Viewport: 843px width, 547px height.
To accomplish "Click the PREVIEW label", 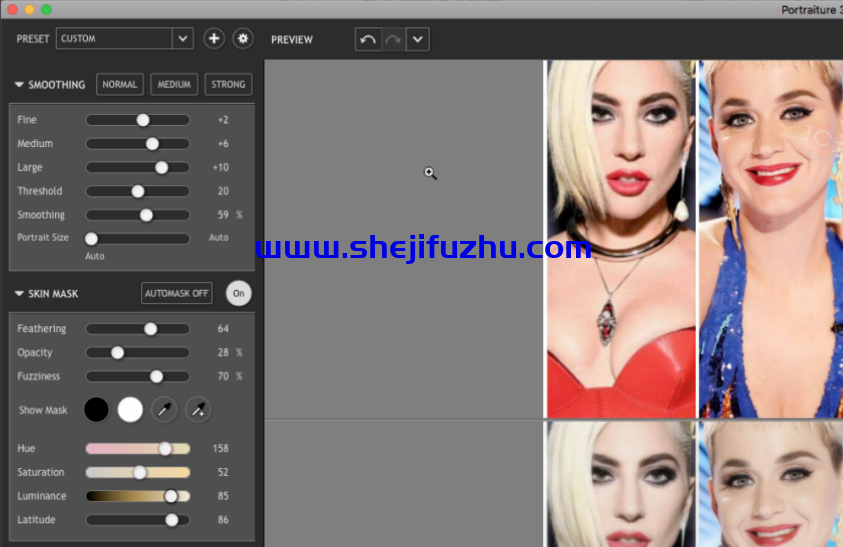I will (292, 40).
